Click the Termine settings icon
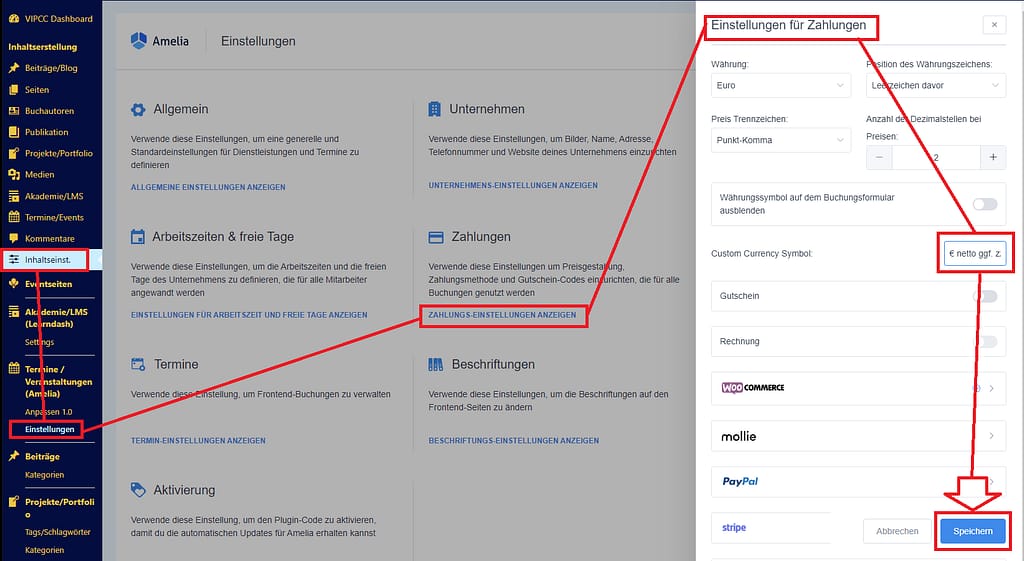This screenshot has width=1024, height=561. (138, 365)
